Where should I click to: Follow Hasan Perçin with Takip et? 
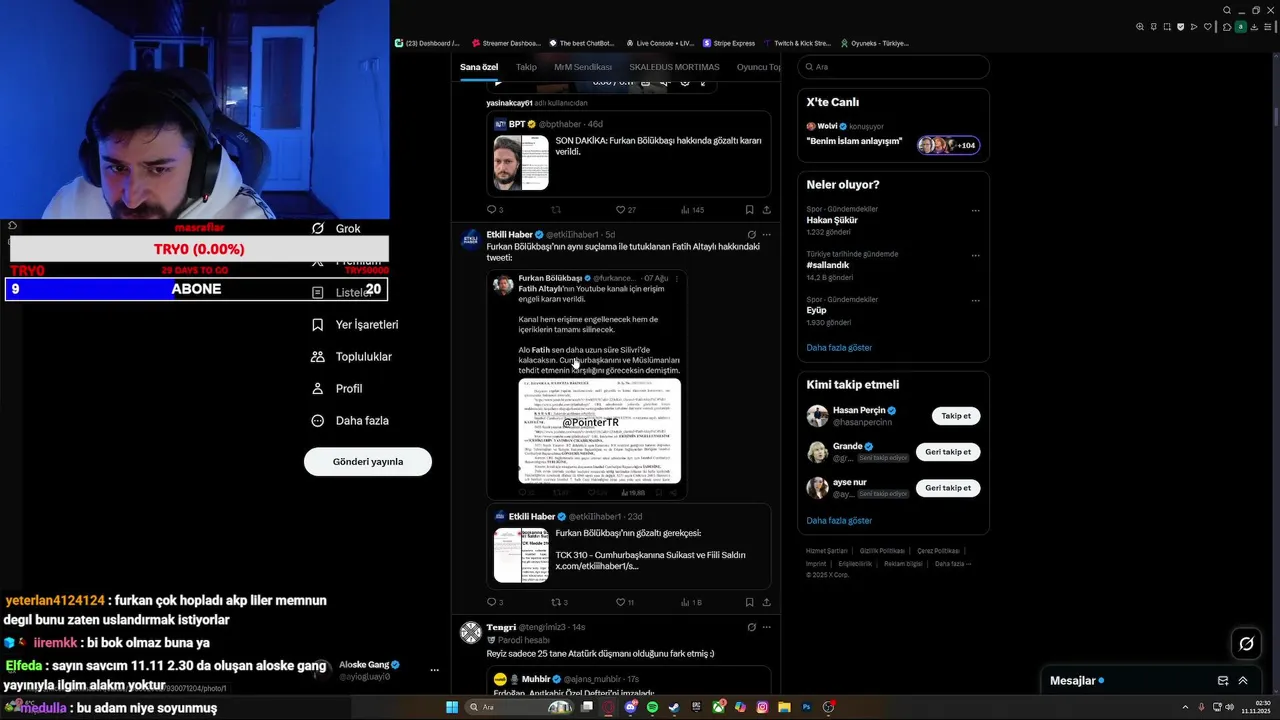(x=956, y=416)
